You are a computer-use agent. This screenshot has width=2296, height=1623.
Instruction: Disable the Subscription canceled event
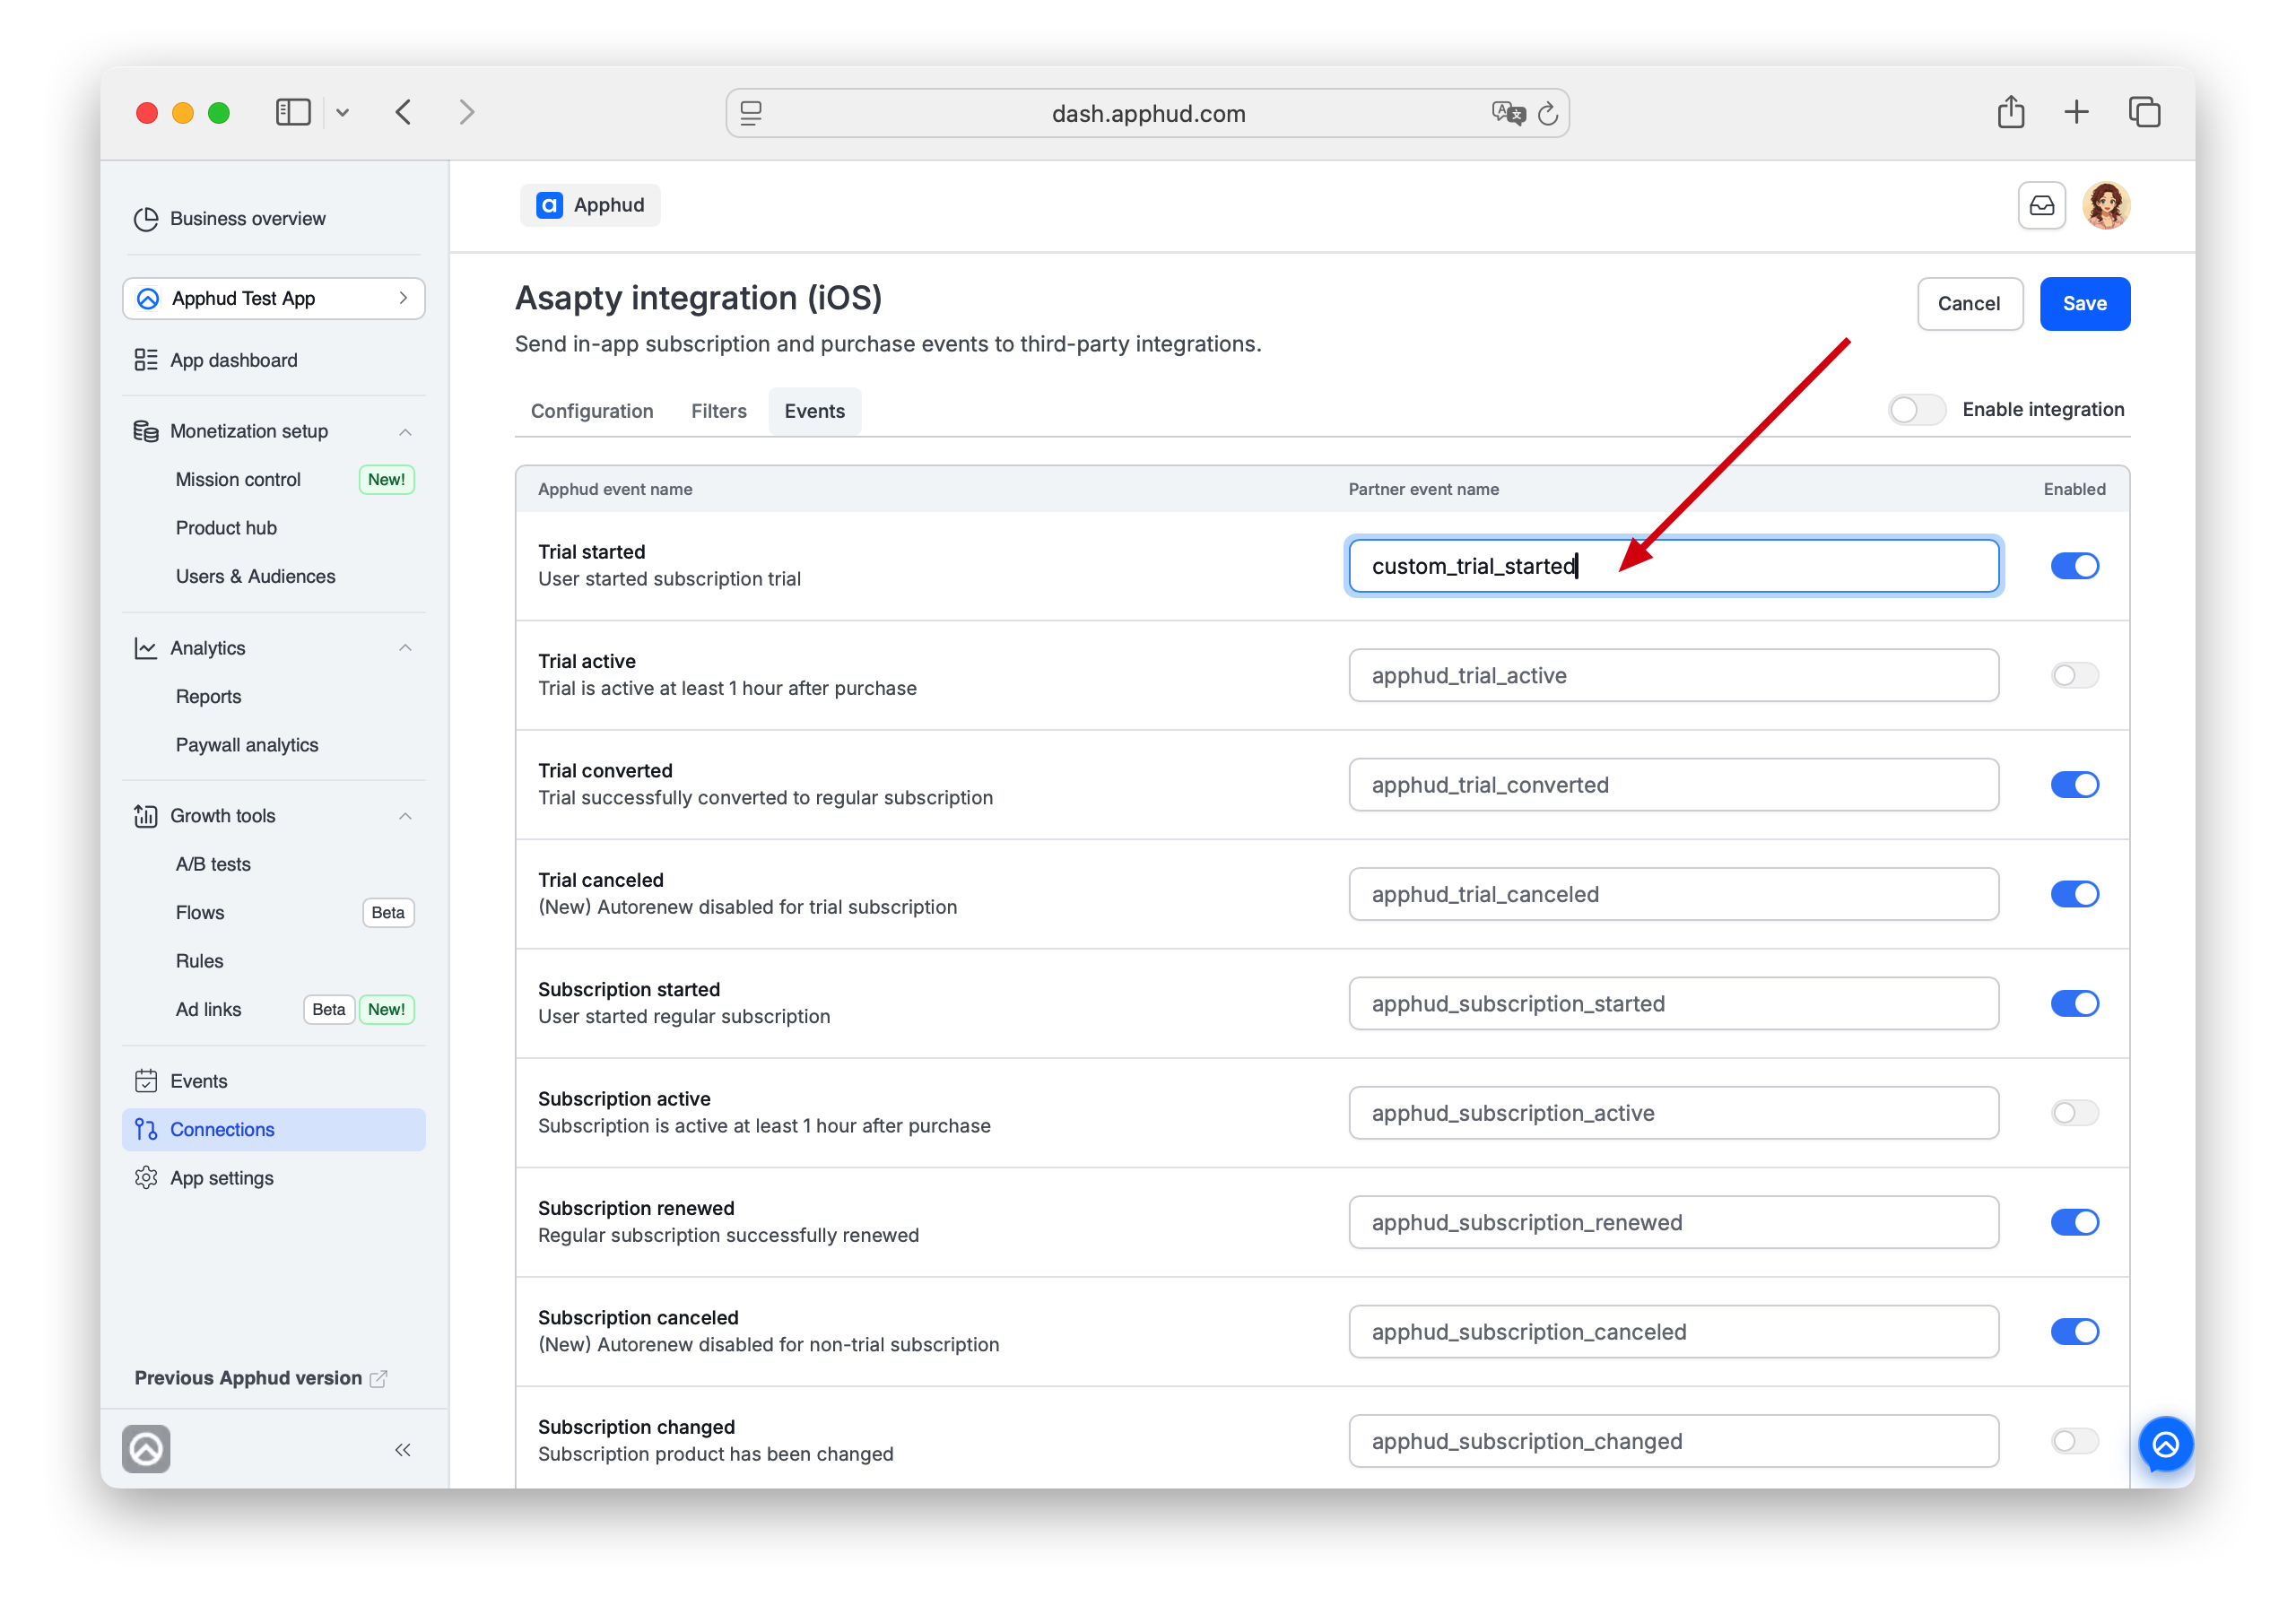[x=2075, y=1332]
